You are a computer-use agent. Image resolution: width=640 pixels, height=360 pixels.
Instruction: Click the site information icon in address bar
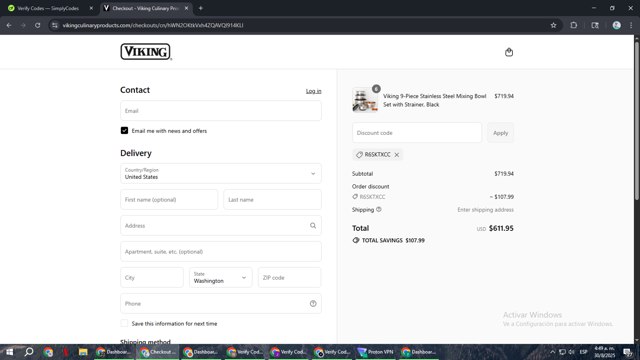(55, 25)
